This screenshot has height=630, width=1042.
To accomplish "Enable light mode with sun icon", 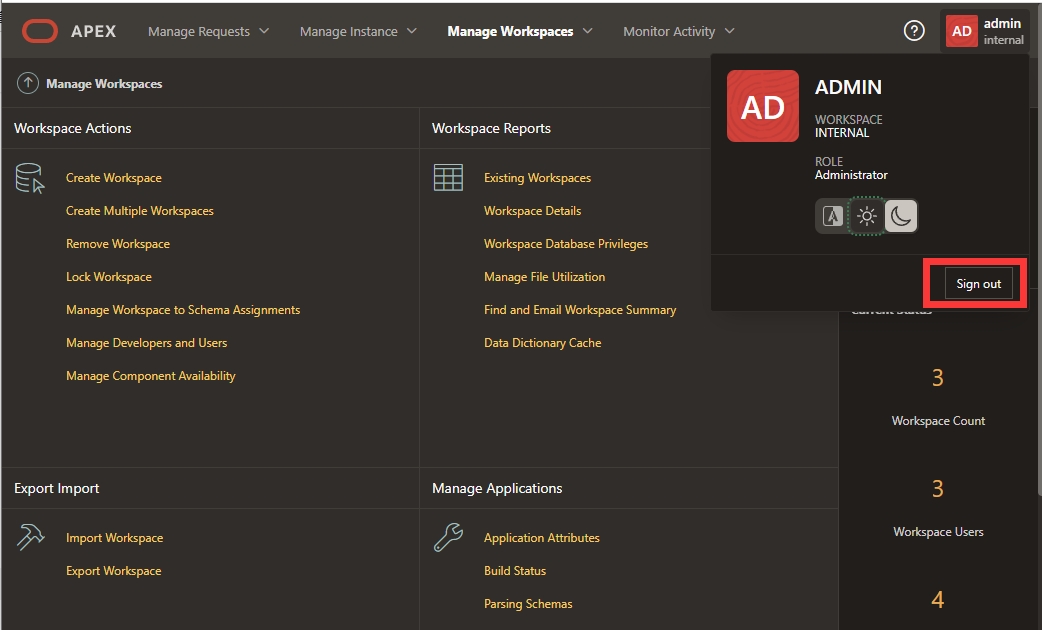I will coord(866,216).
